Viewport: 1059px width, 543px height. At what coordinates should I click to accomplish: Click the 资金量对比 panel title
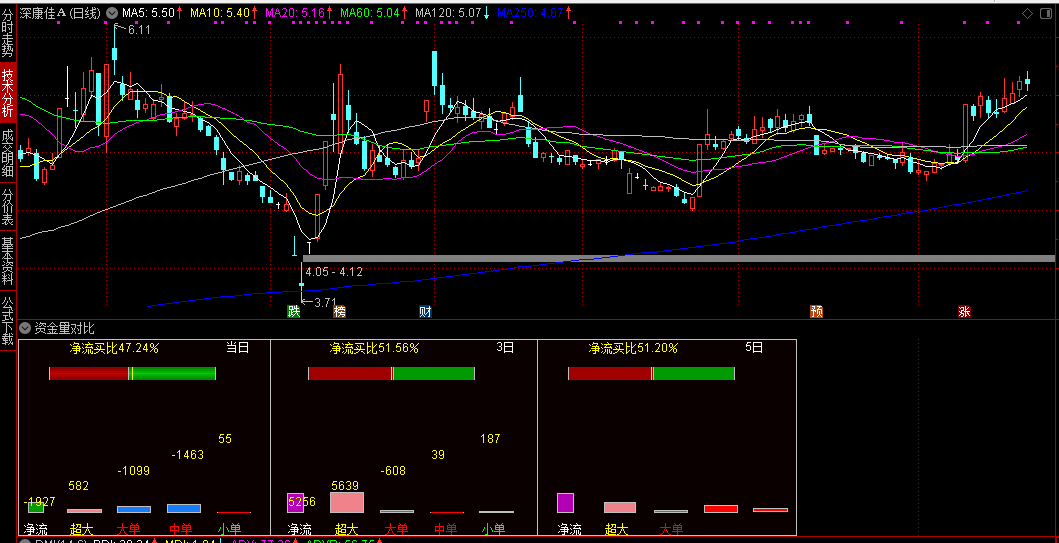[x=64, y=329]
